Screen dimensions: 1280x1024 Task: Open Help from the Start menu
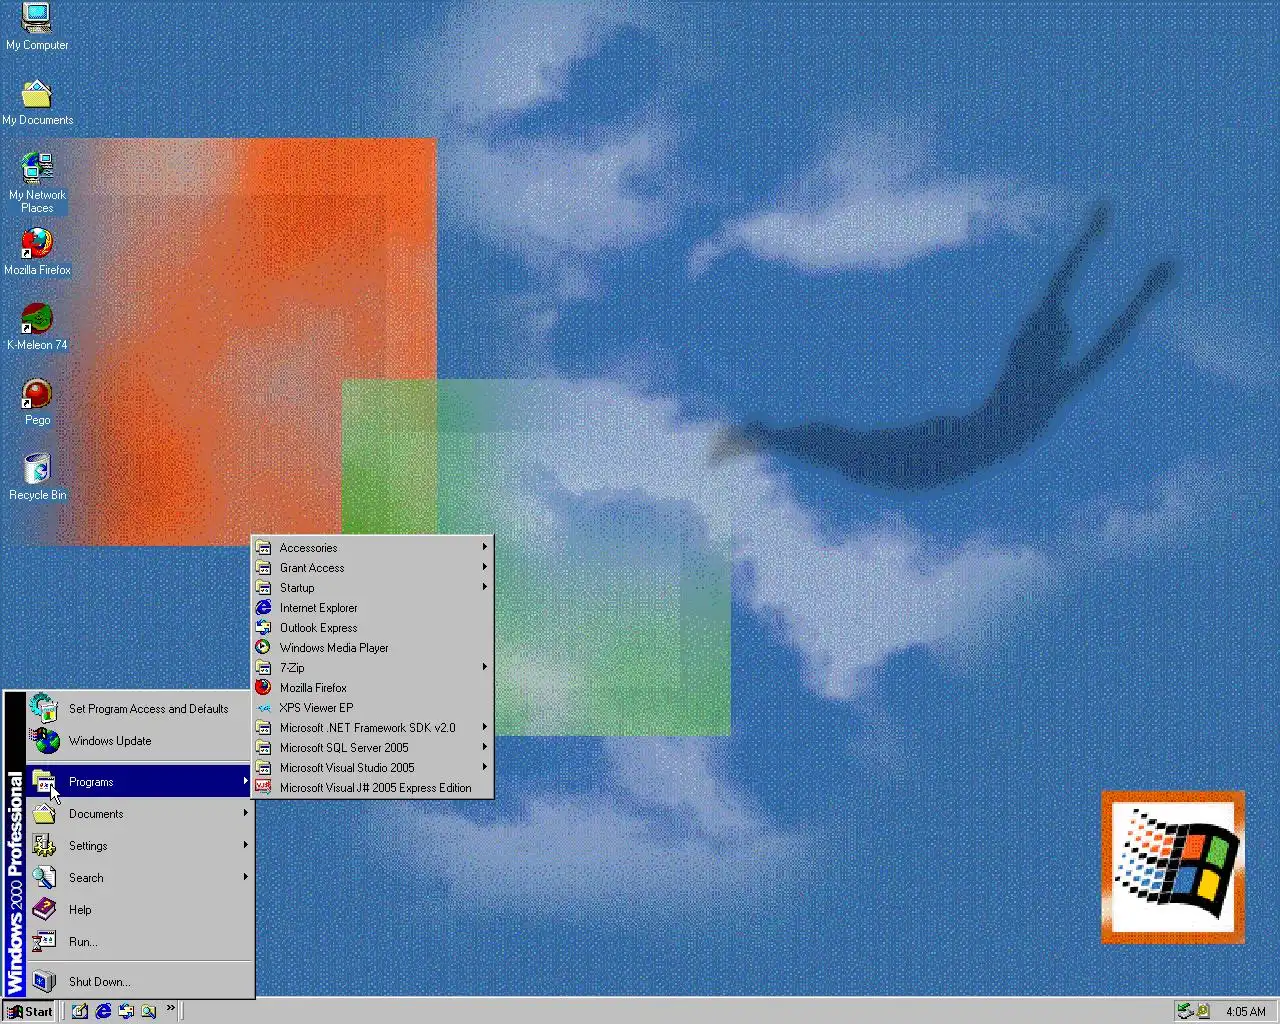(139, 910)
